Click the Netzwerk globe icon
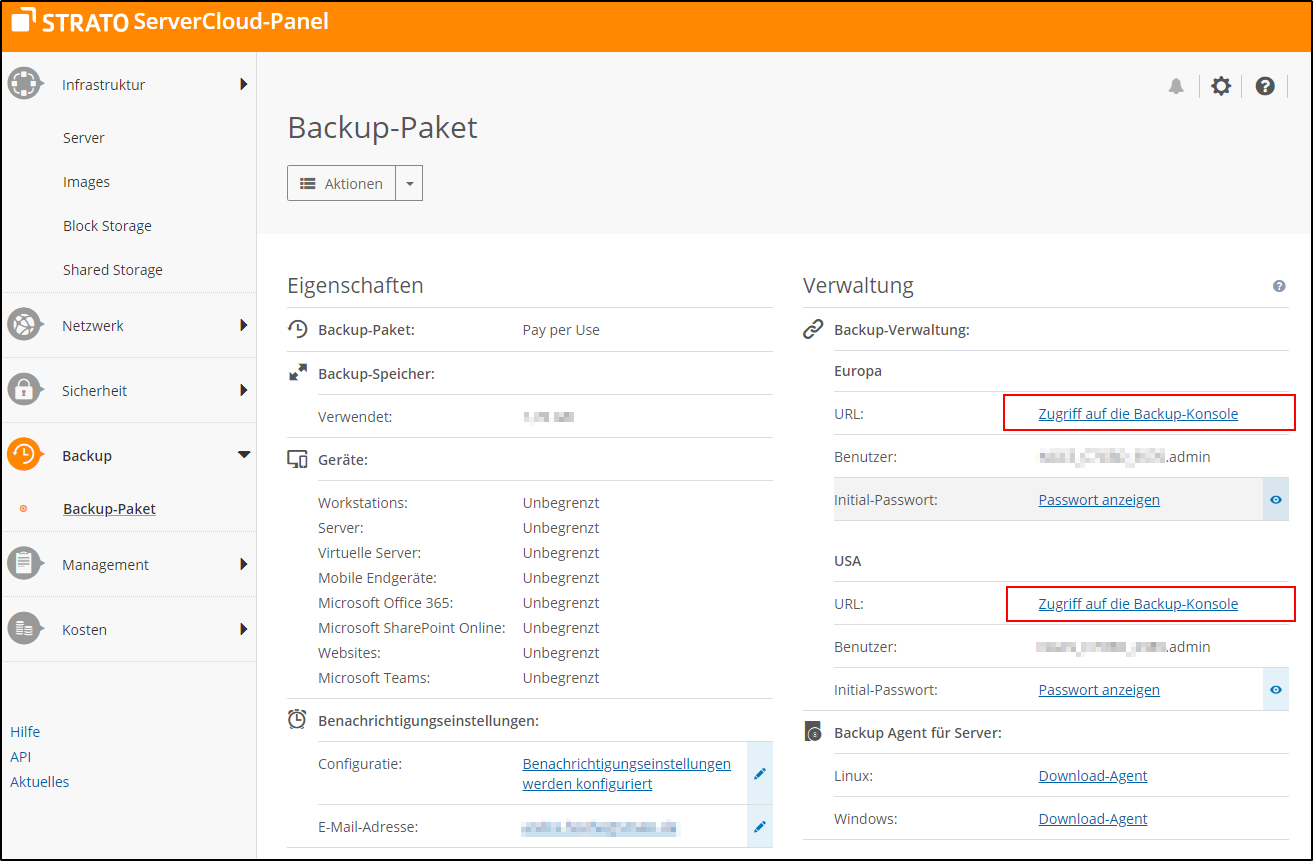The image size is (1313, 861). 25,324
